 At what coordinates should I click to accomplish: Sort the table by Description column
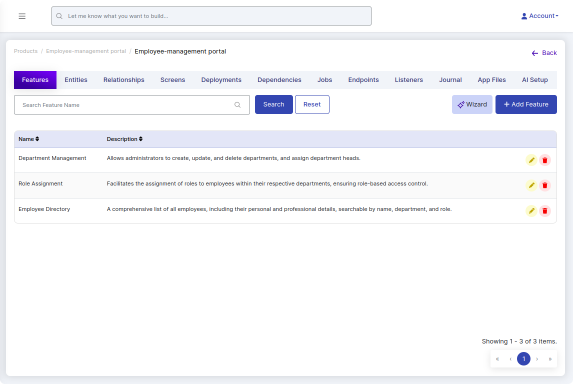click(x=125, y=139)
